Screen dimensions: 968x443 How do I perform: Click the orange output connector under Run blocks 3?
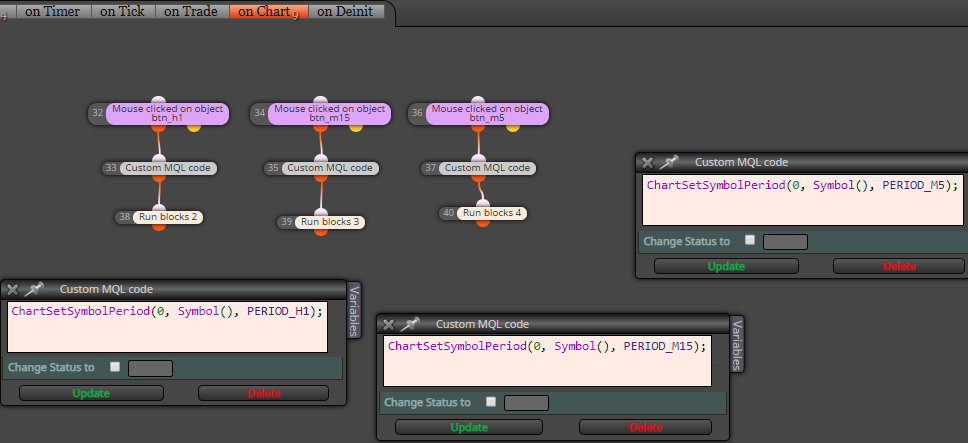click(x=320, y=231)
